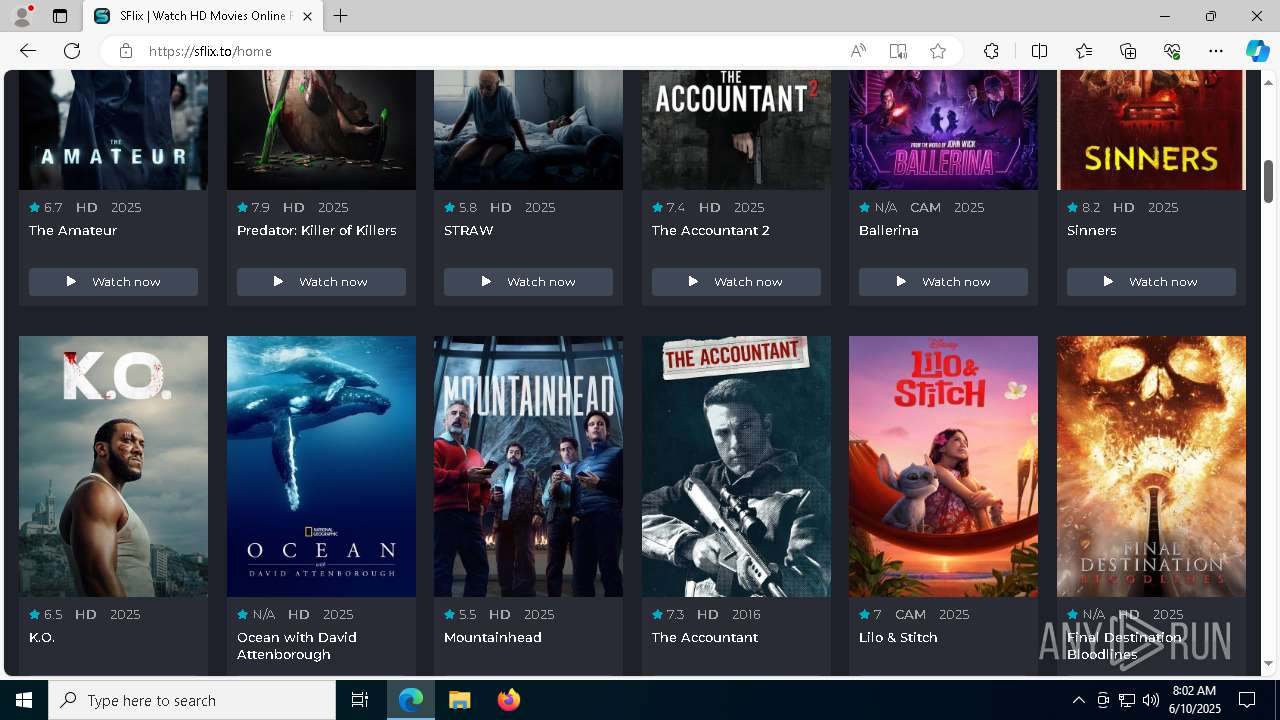The width and height of the screenshot is (1280, 720).
Task: Open Task View on taskbar
Action: click(360, 700)
